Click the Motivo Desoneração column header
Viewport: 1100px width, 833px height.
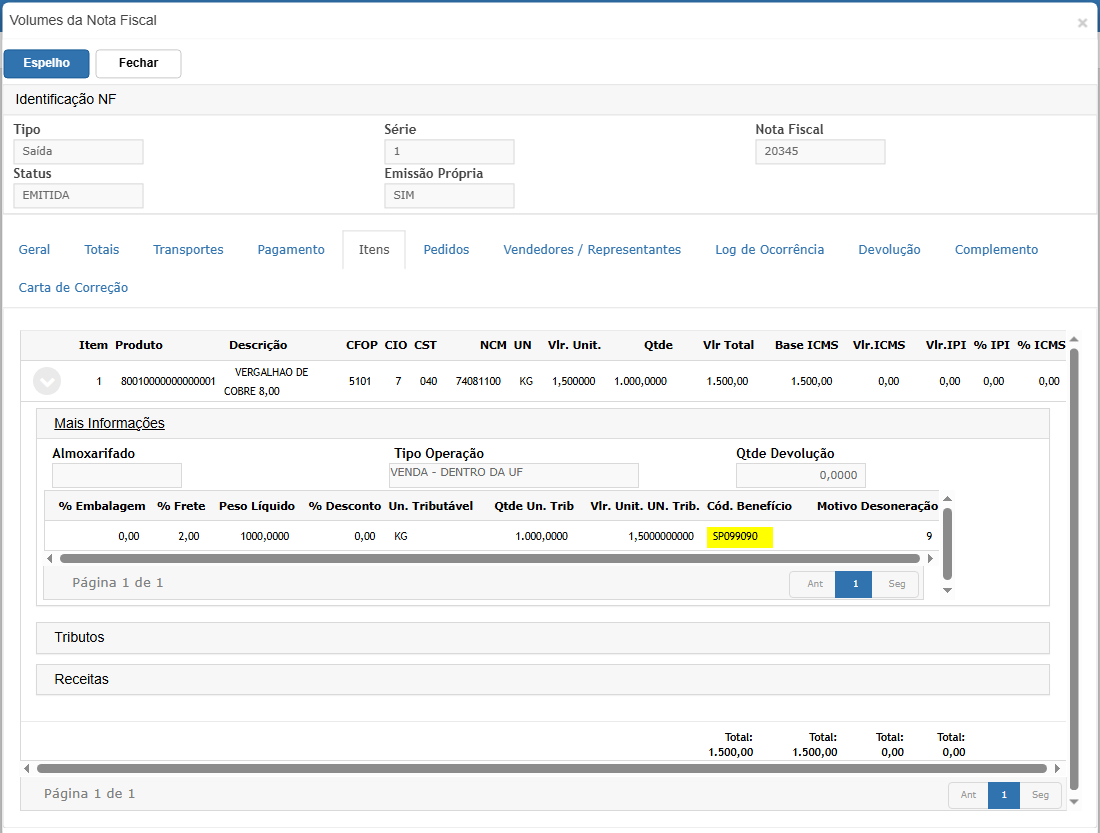877,506
